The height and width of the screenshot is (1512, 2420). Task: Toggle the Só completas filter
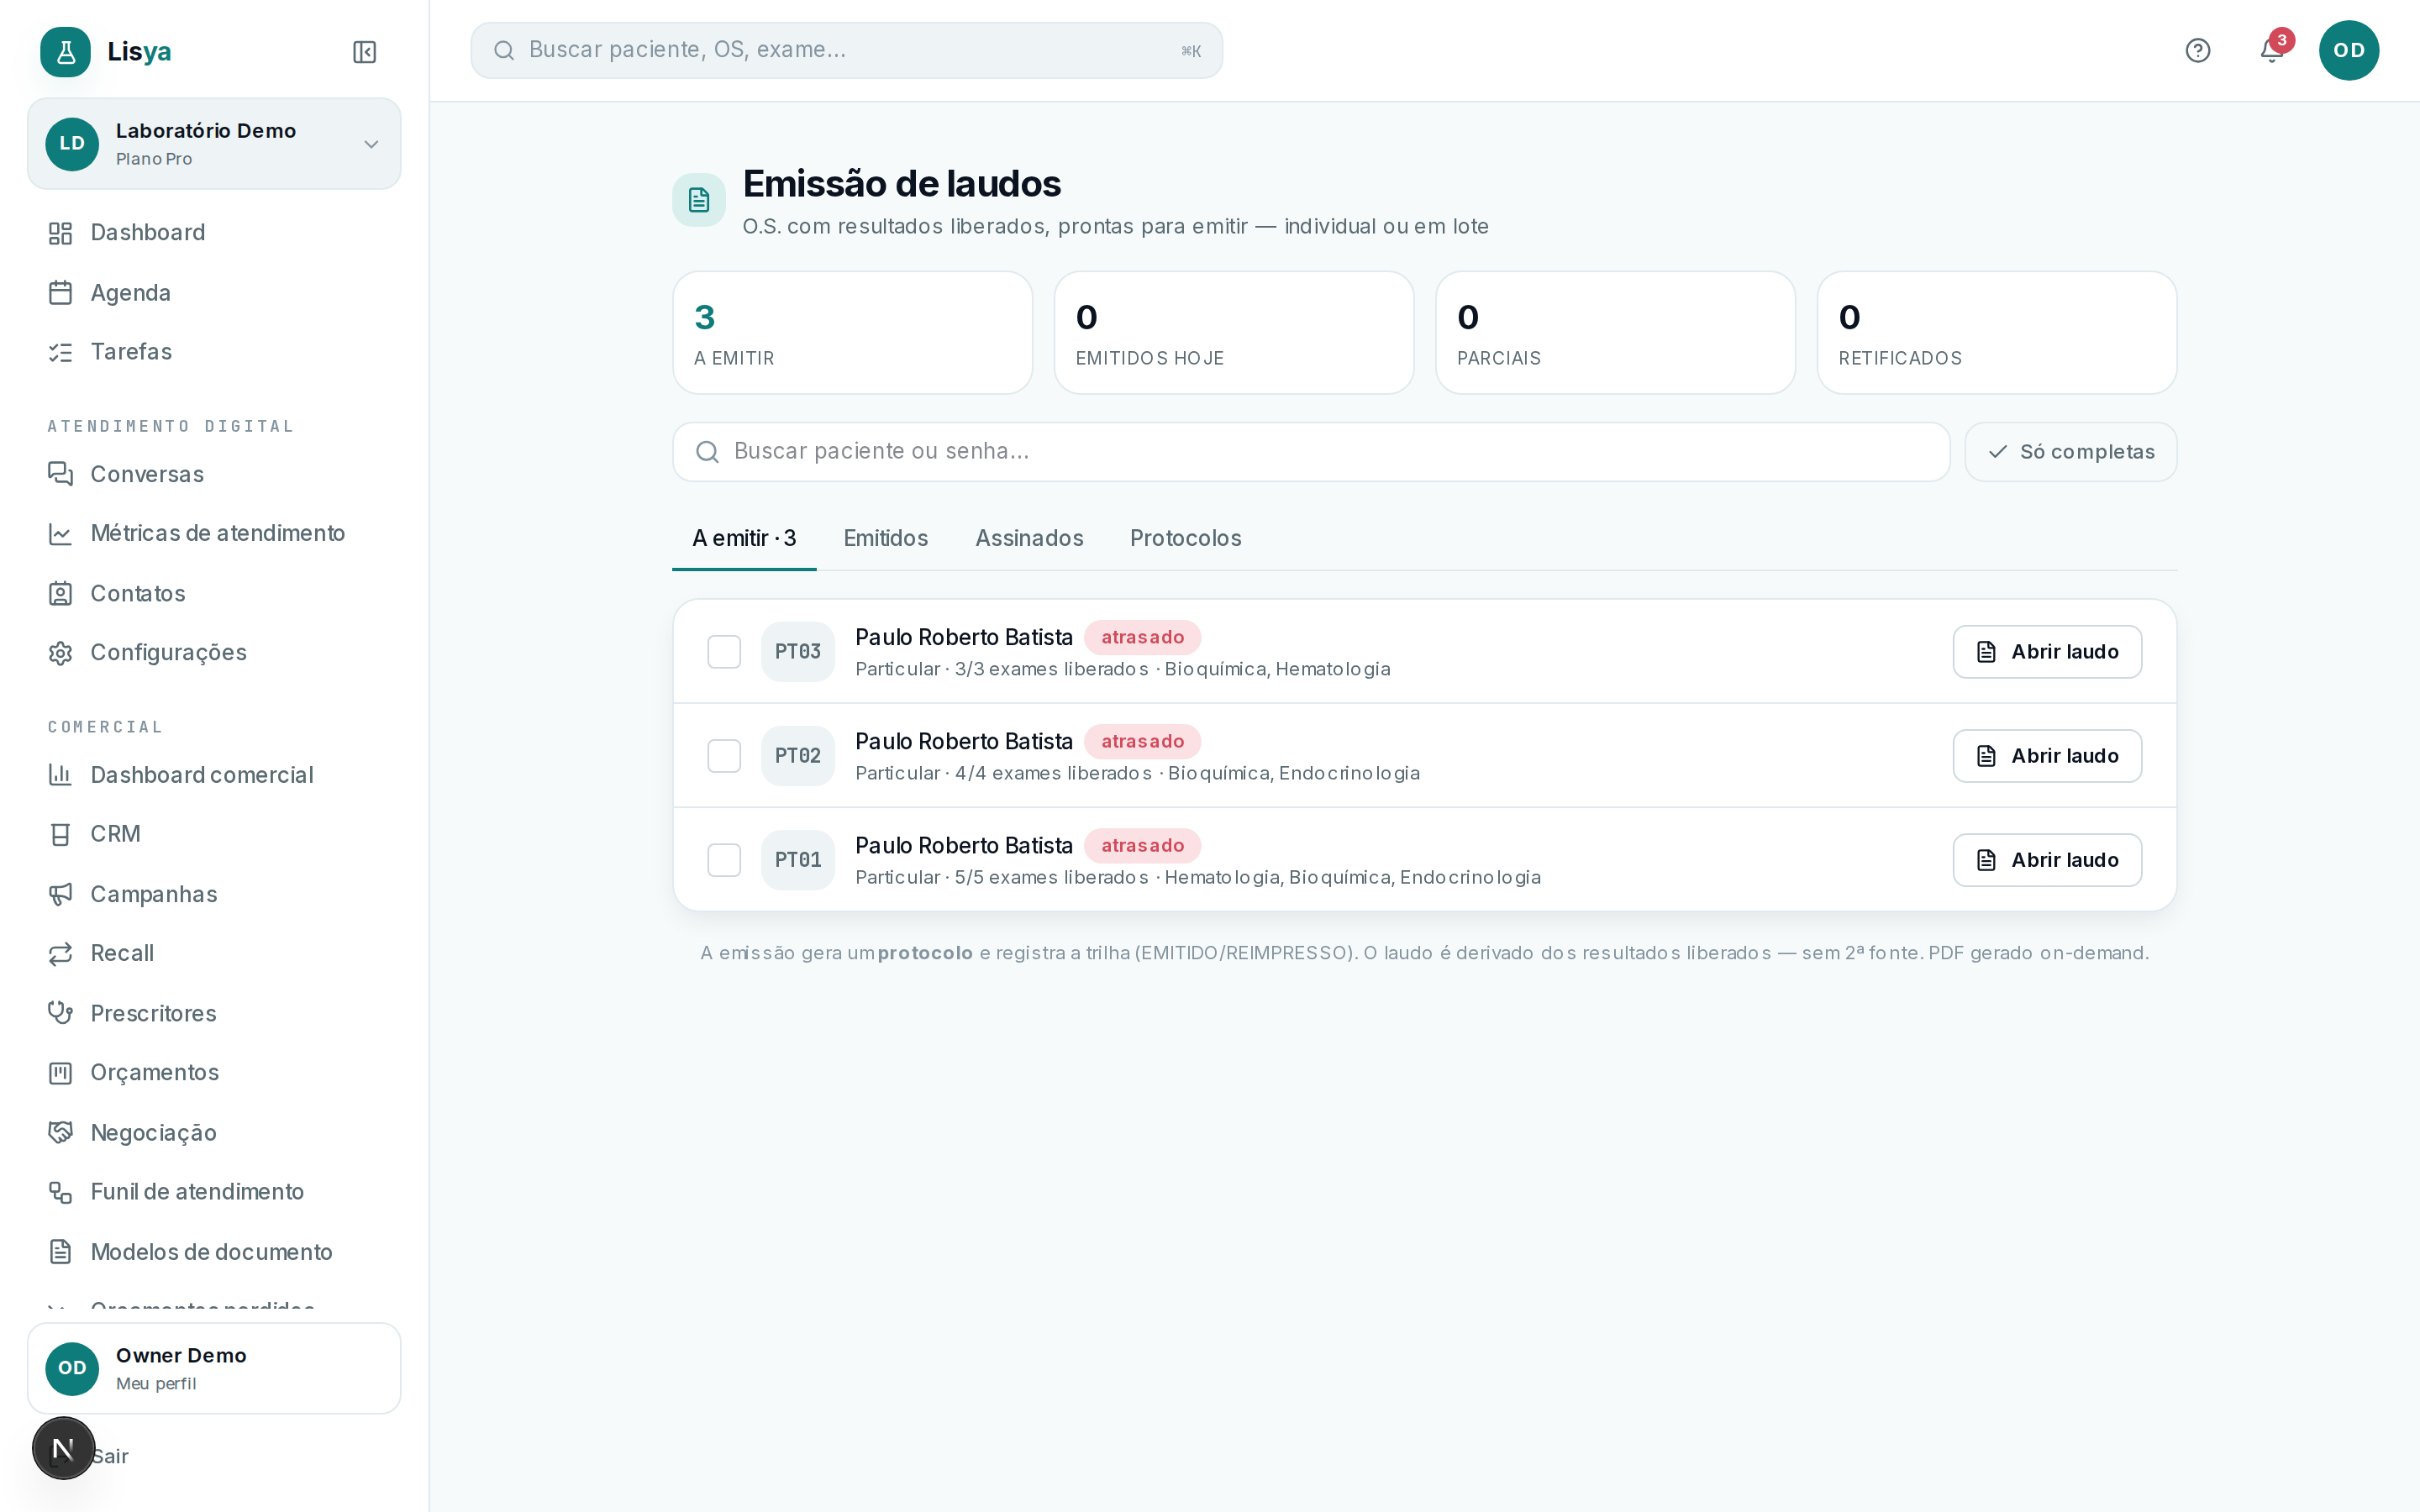point(2070,452)
